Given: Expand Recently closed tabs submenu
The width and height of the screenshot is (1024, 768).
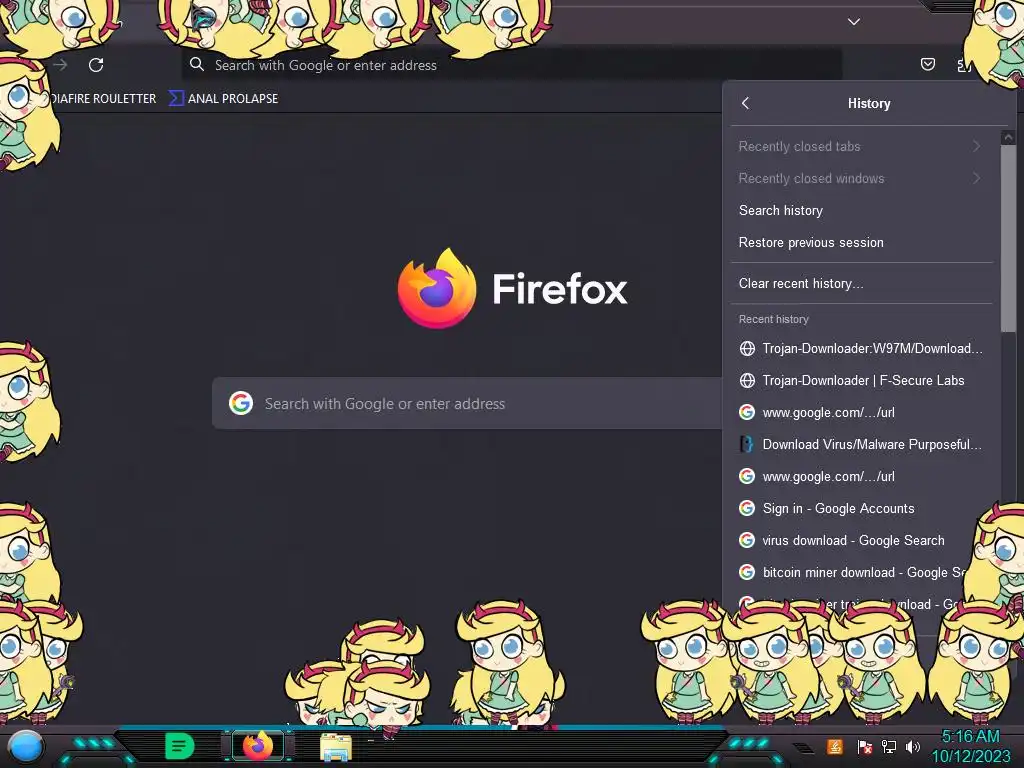Looking at the screenshot, I should (x=861, y=146).
